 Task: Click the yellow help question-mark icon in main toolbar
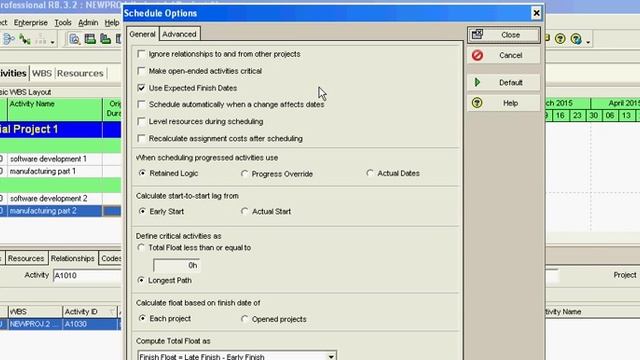pyautogui.click(x=560, y=39)
